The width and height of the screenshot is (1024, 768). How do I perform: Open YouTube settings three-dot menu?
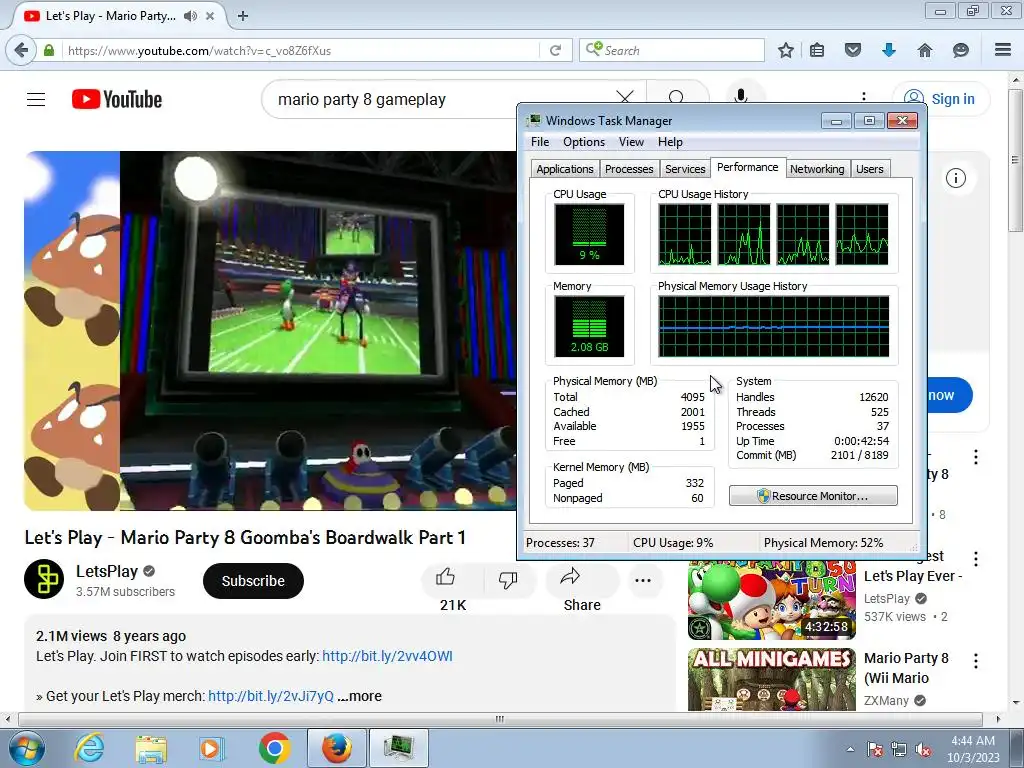[x=864, y=97]
